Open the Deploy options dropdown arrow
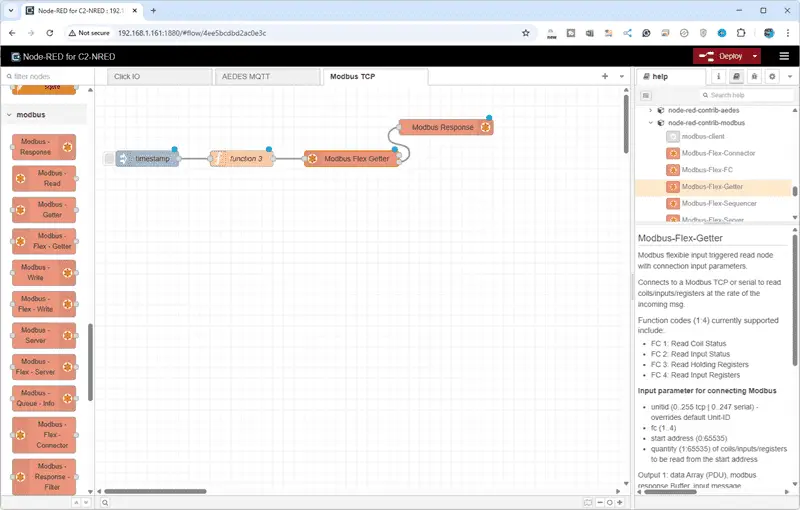The height and width of the screenshot is (510, 800). click(755, 56)
